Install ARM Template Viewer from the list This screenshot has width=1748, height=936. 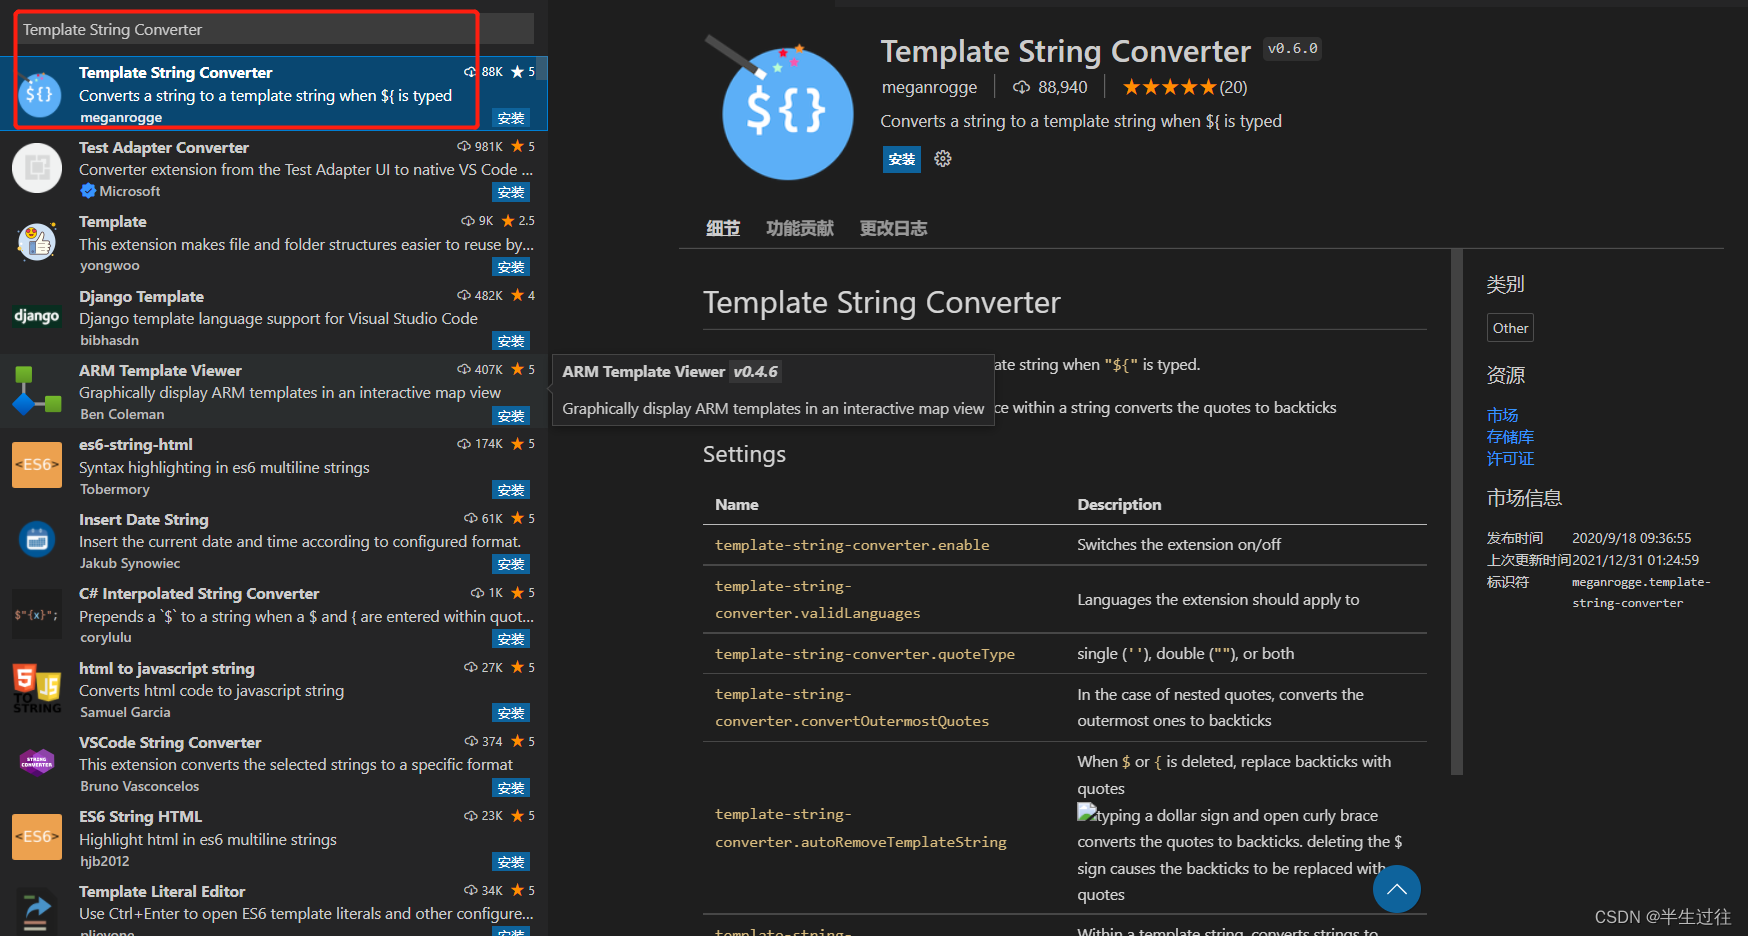pyautogui.click(x=511, y=416)
